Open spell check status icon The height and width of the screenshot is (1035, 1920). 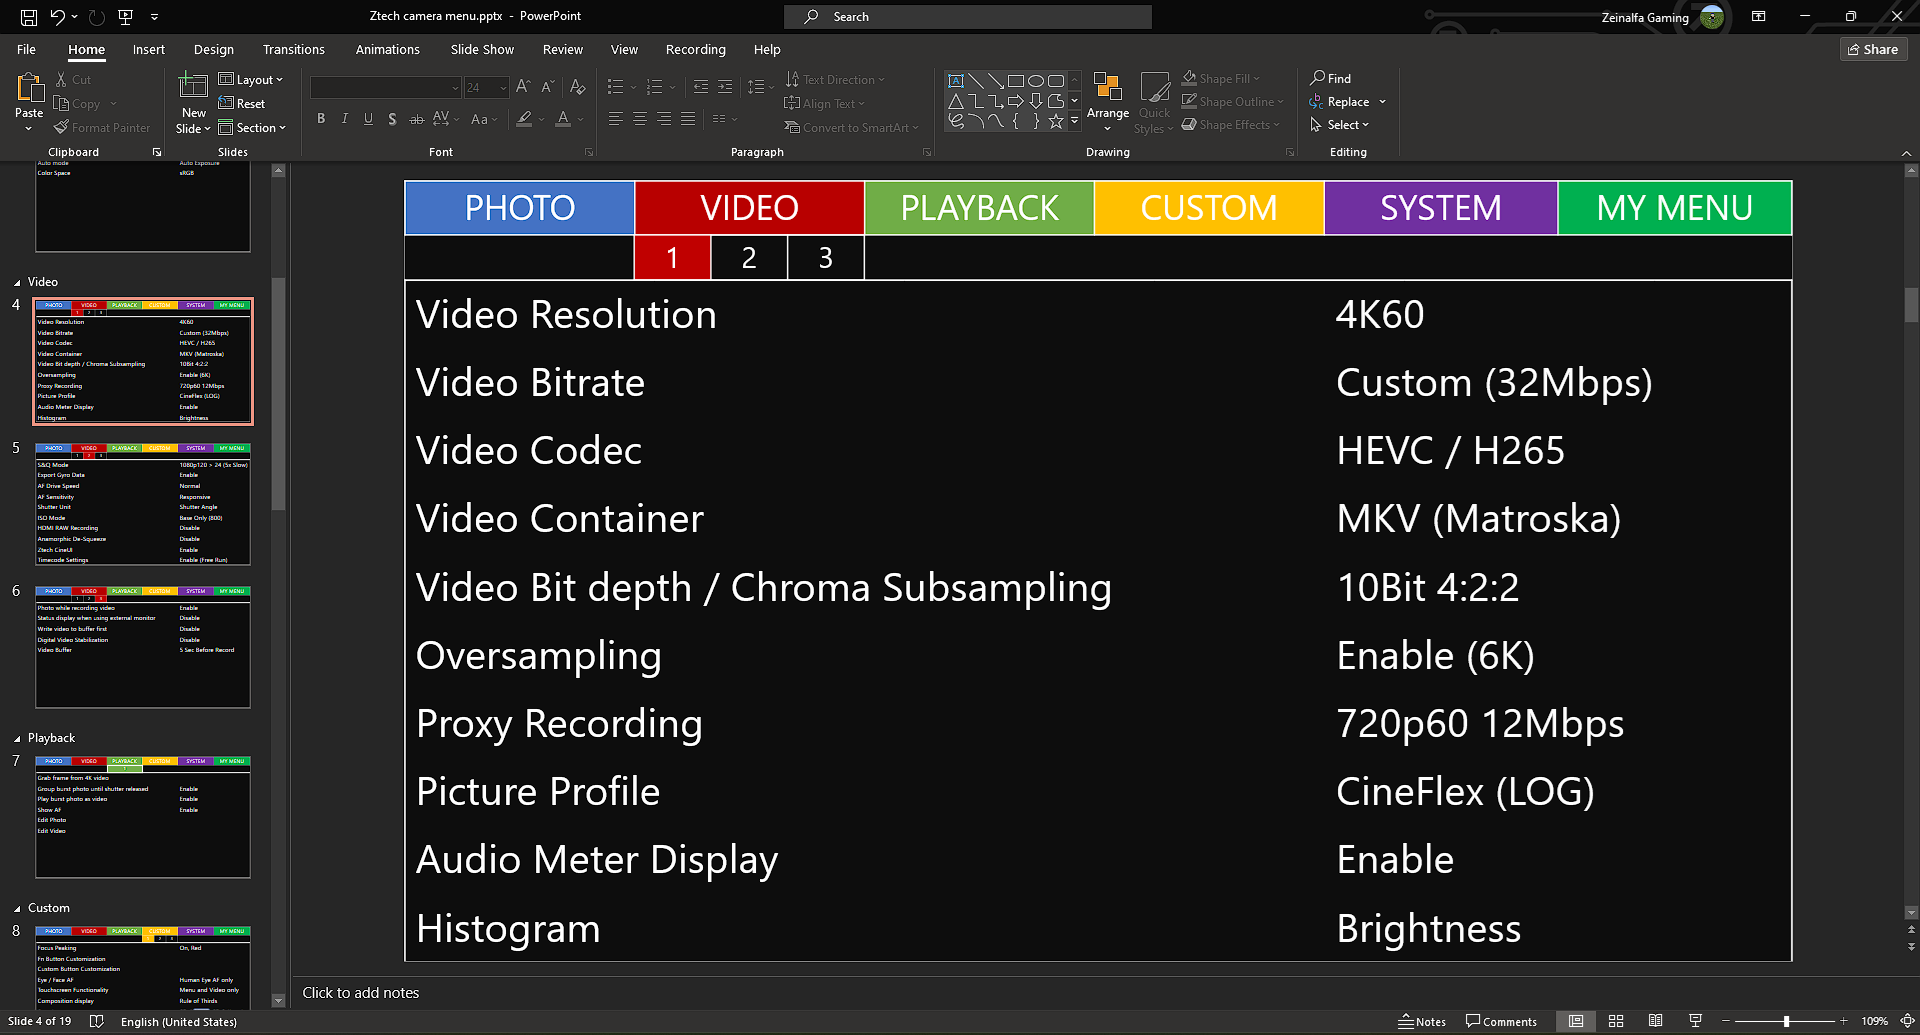point(97,1021)
